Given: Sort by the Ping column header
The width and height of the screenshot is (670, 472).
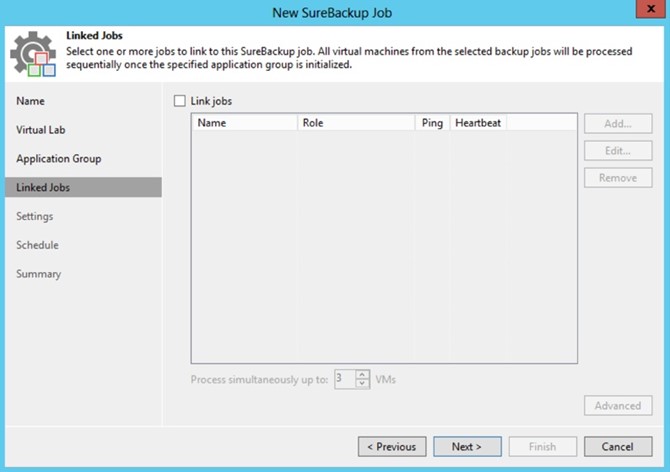Looking at the screenshot, I should click(432, 123).
